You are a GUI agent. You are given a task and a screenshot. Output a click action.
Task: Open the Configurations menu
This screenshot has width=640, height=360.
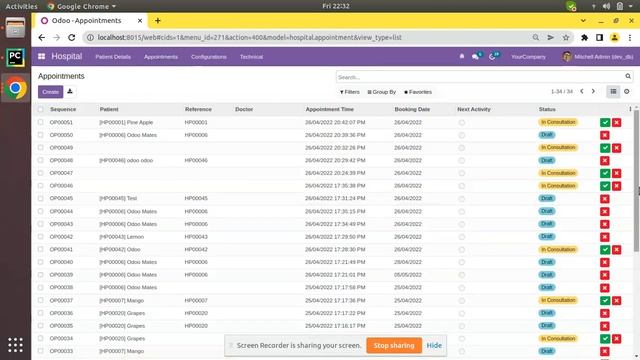coord(209,57)
